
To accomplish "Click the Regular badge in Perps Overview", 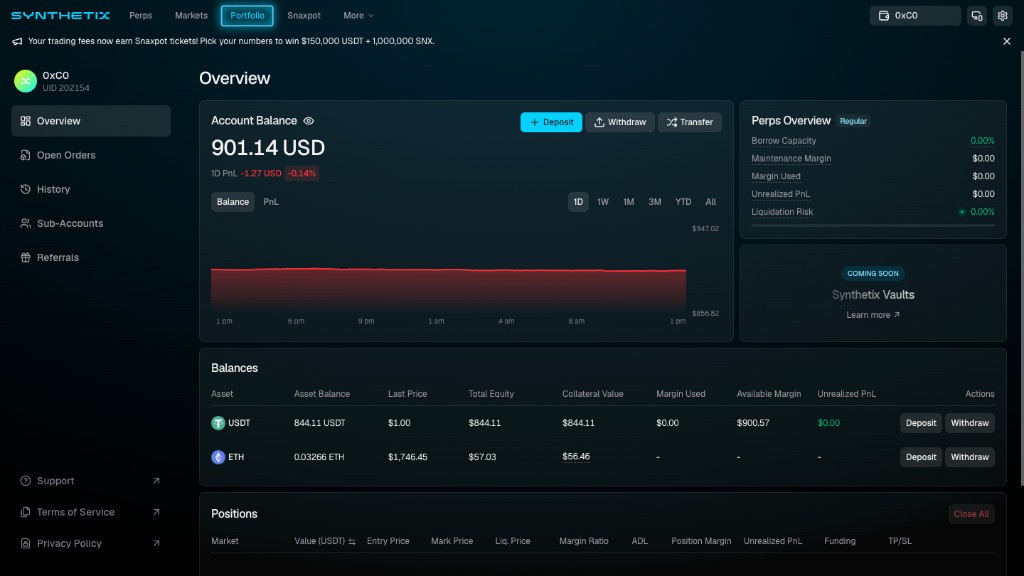I will click(853, 121).
